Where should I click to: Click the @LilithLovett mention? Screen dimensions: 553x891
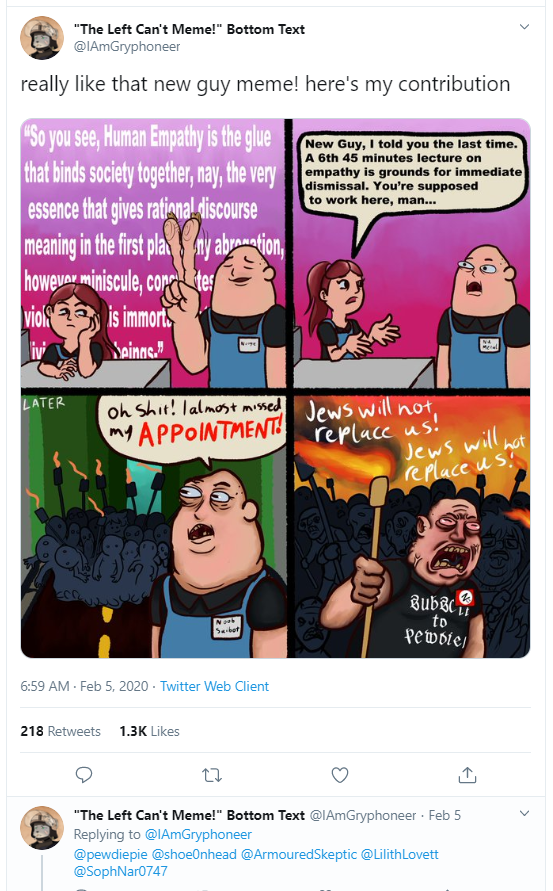[400, 854]
